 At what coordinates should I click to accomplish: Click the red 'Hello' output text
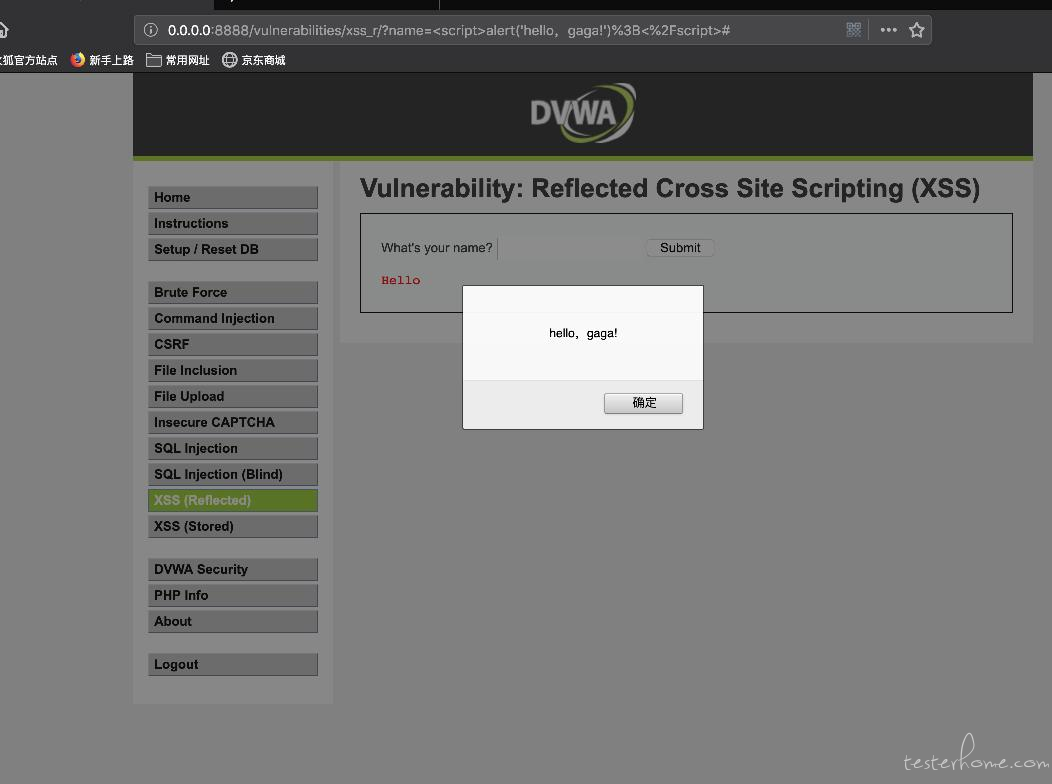pyautogui.click(x=401, y=280)
